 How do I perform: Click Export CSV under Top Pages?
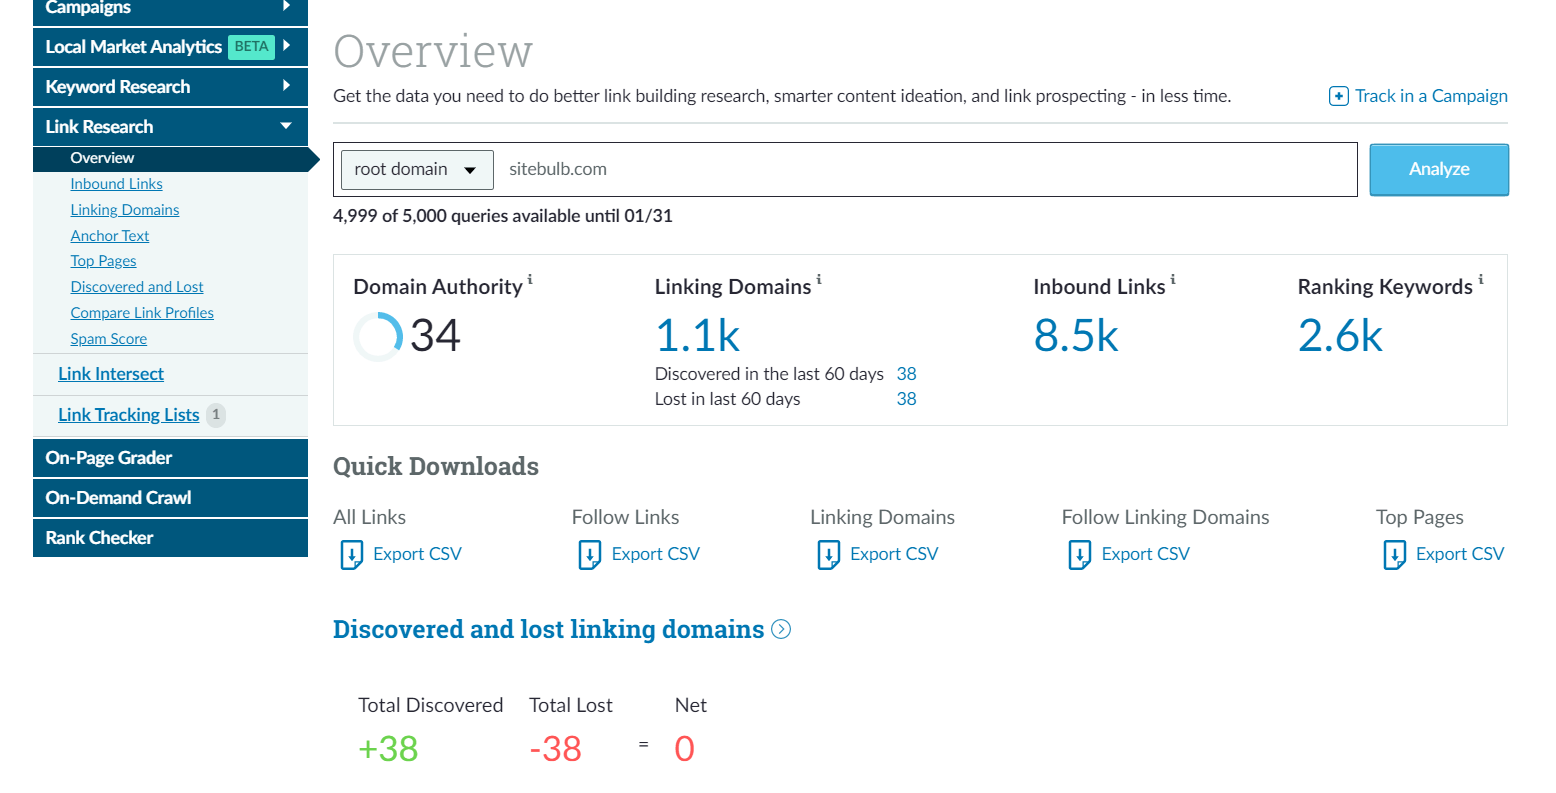click(x=1460, y=554)
